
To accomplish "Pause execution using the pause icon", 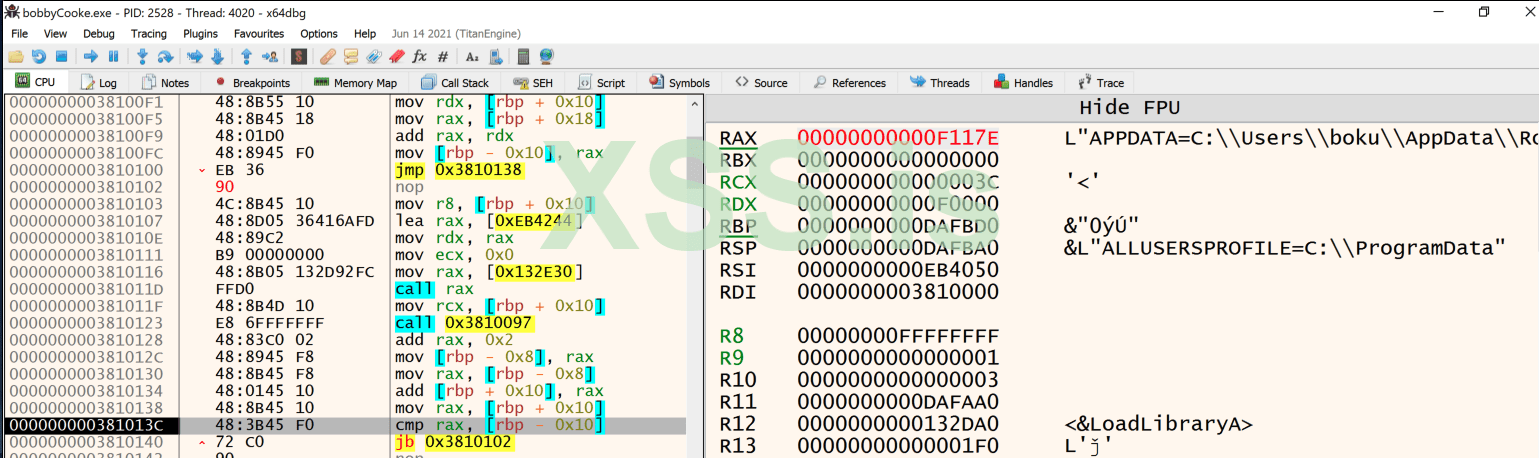I will pos(113,56).
